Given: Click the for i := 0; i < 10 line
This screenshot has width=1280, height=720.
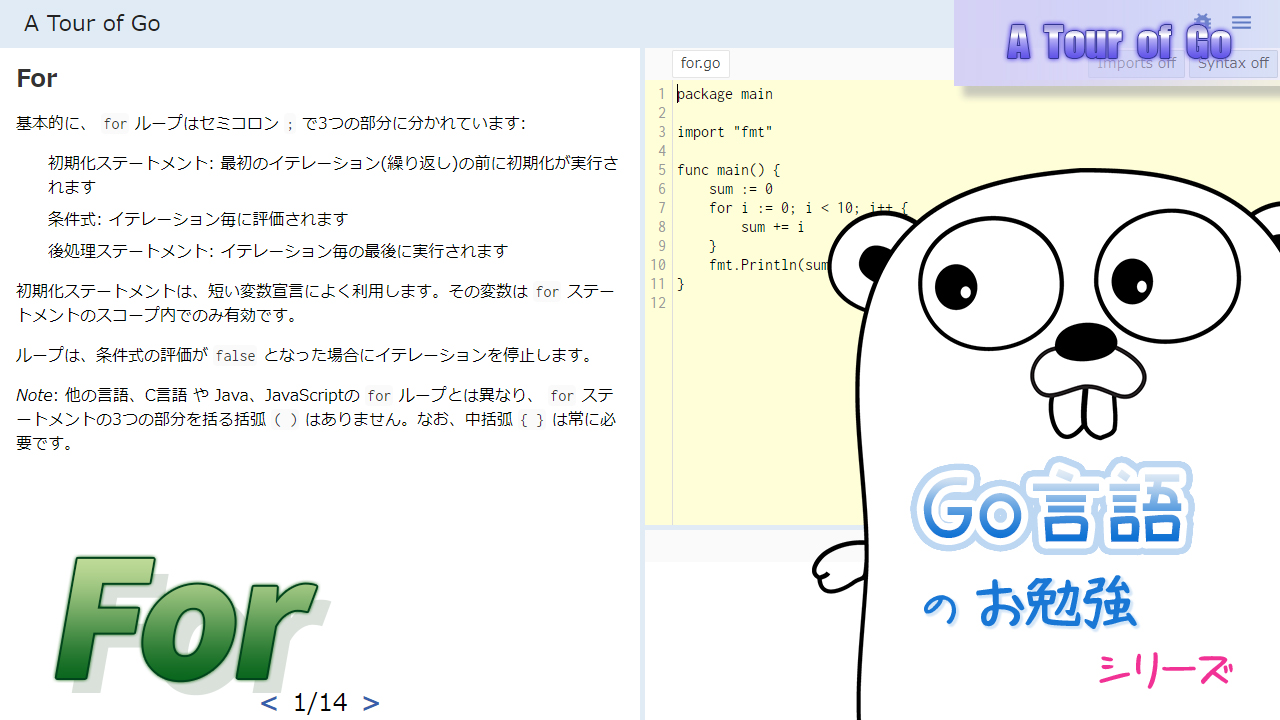Looking at the screenshot, I should click(808, 208).
